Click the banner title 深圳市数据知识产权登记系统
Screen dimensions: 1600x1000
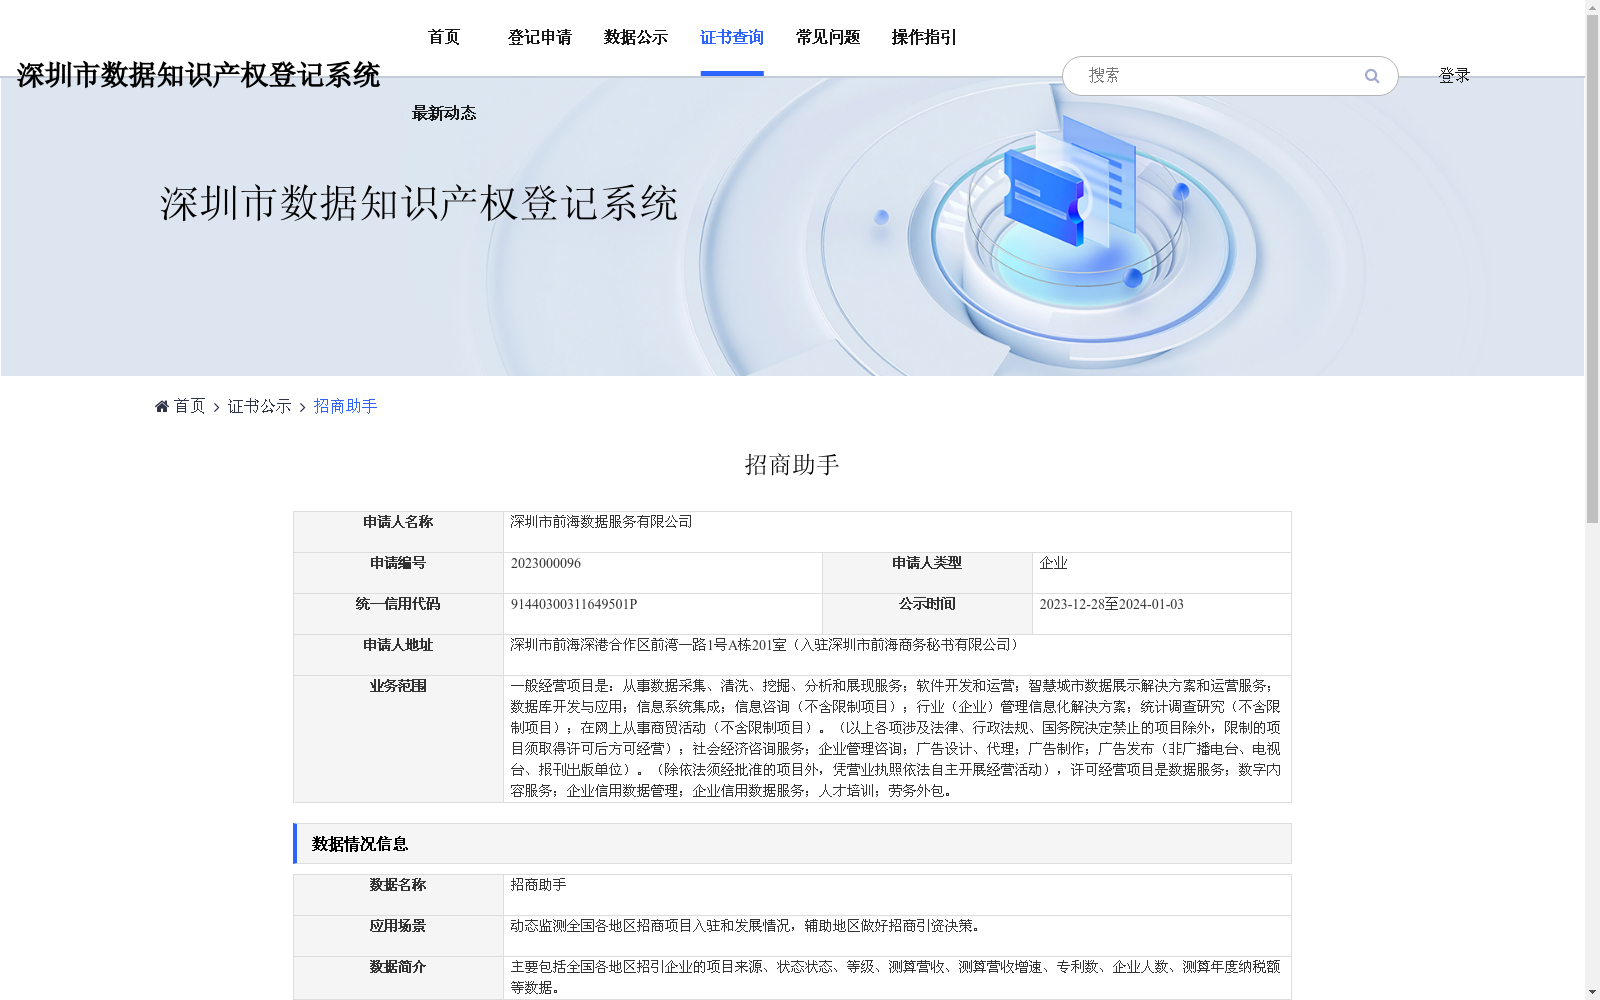[x=419, y=203]
